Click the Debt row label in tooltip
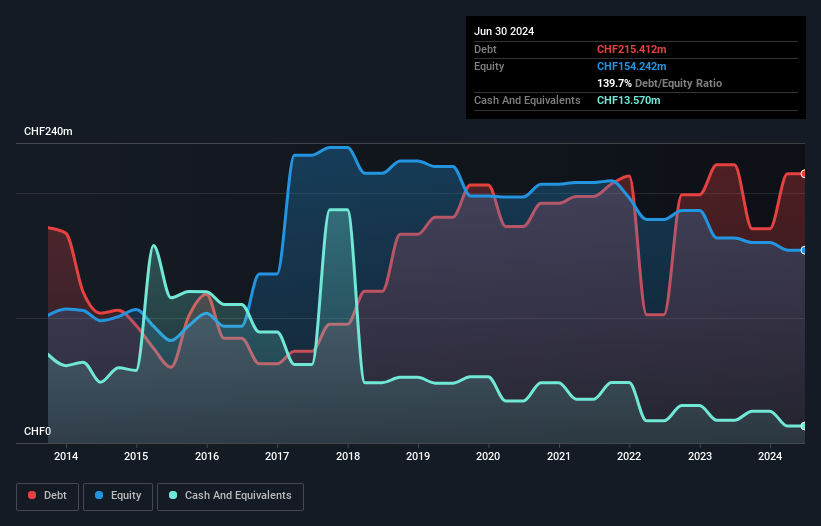The width and height of the screenshot is (821, 526). click(x=485, y=49)
